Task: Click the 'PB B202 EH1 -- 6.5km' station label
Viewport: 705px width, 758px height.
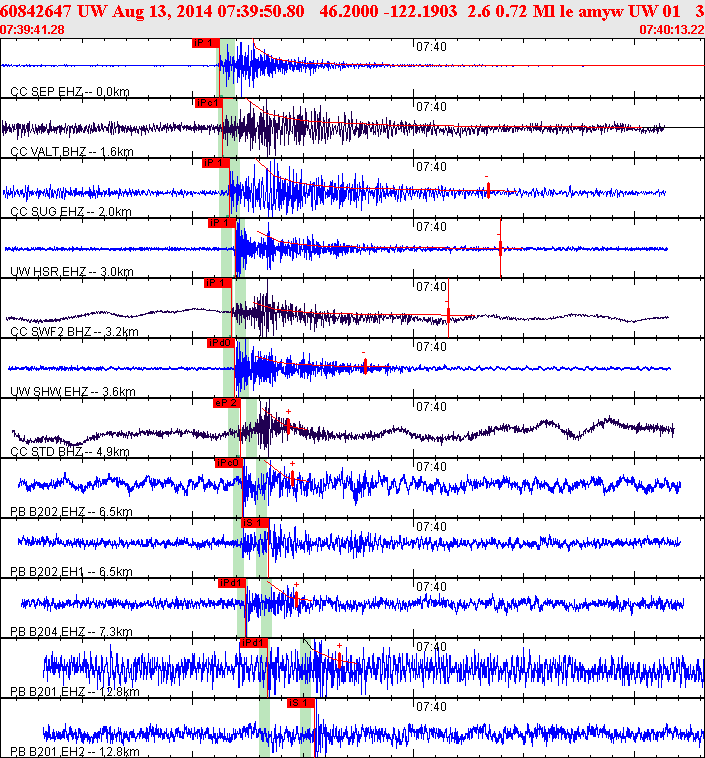Action: click(72, 571)
